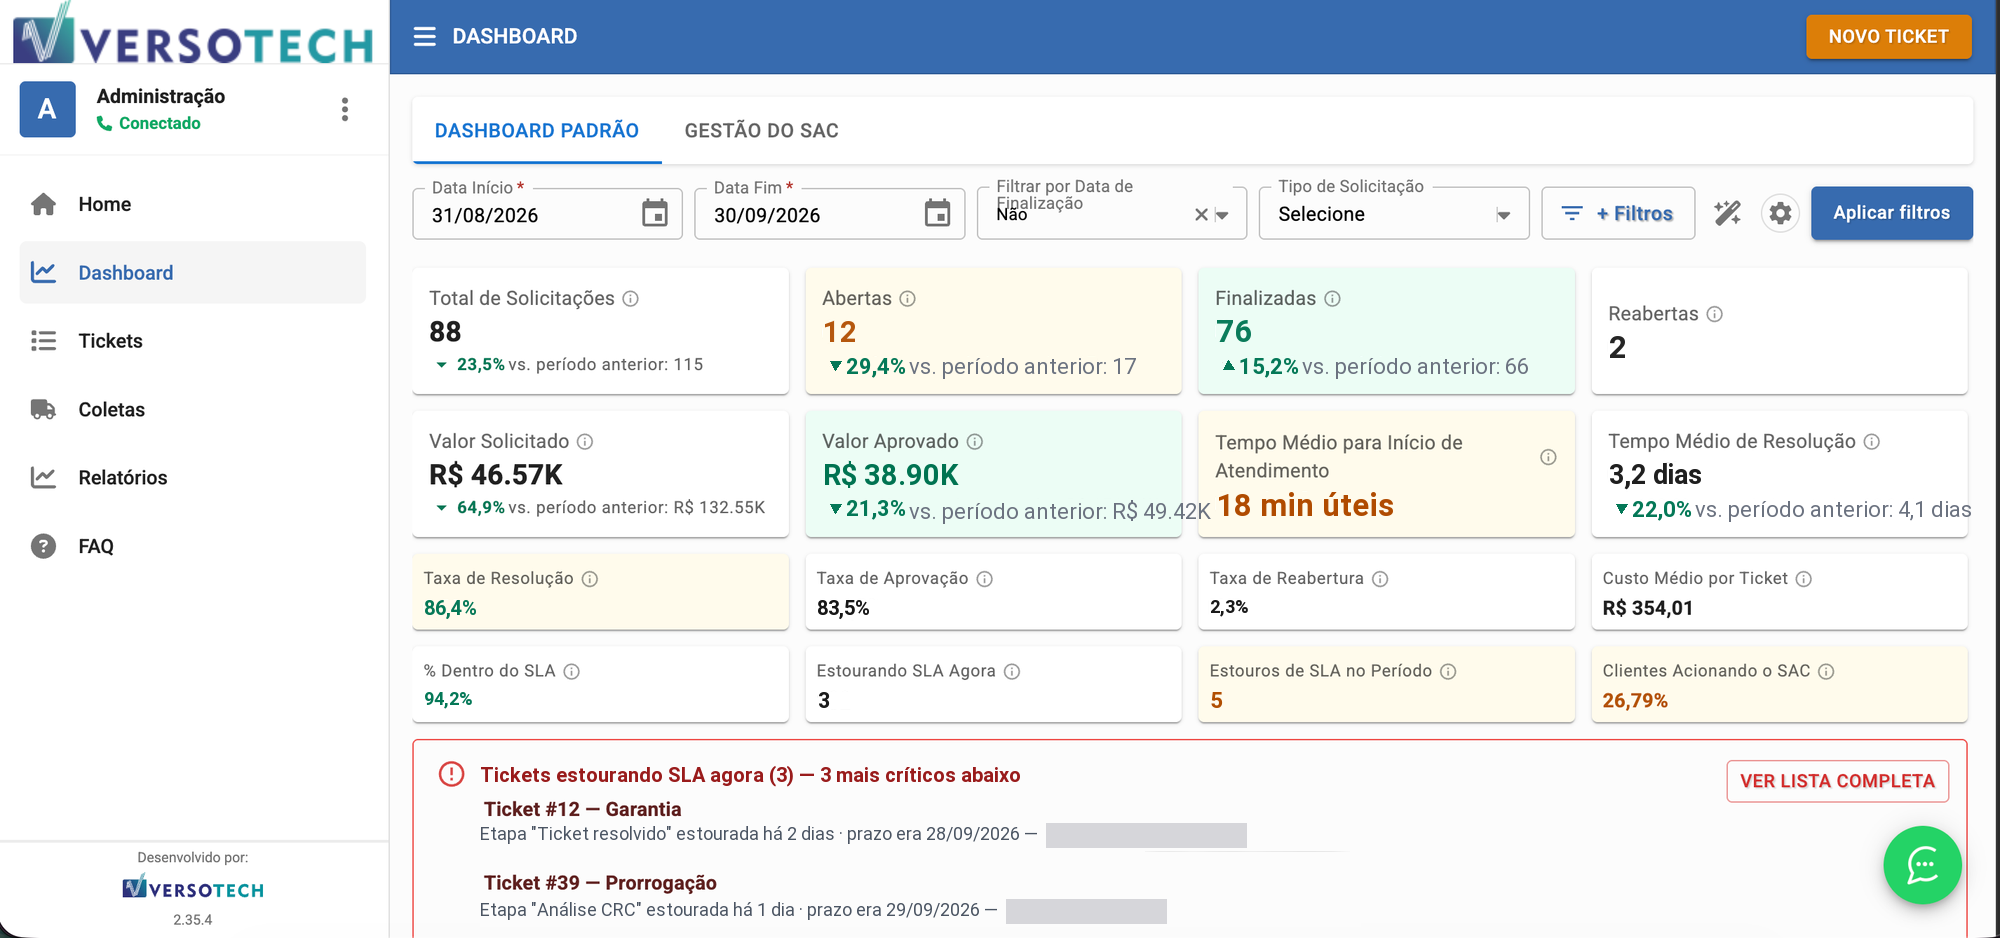Select Dashboard in the sidebar
Viewport: 2000px width, 938px height.
193,272
